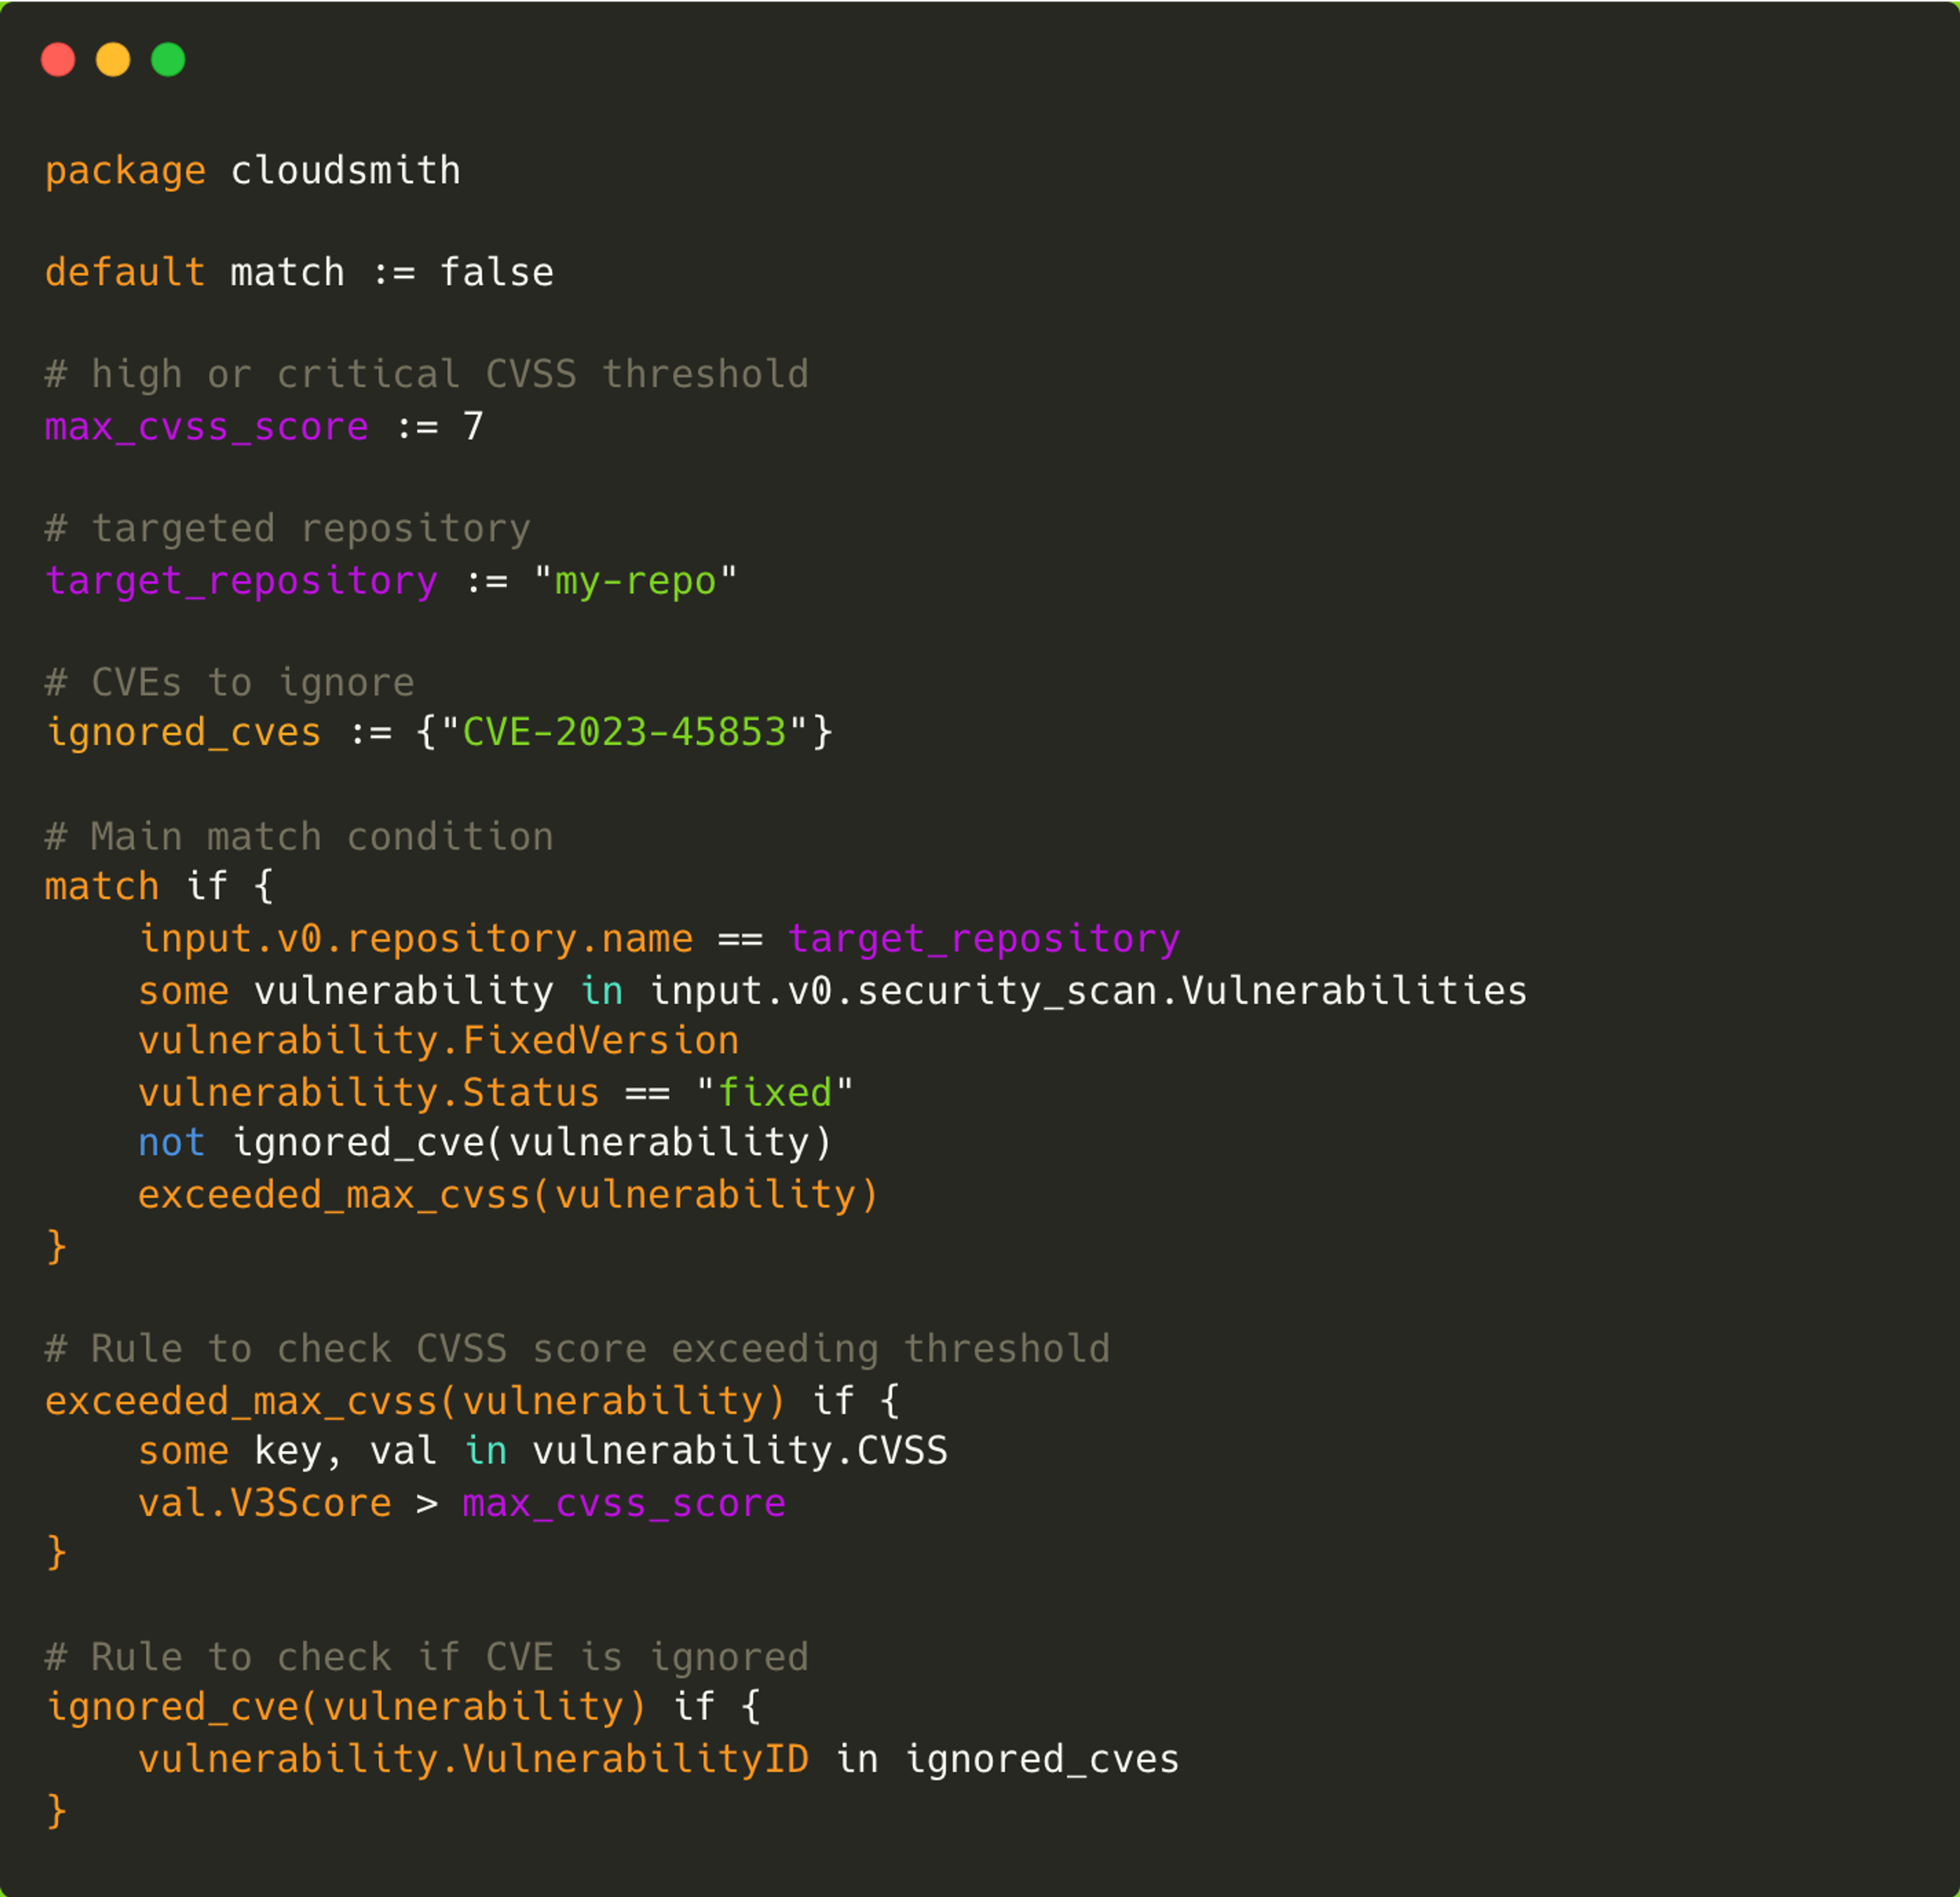Click the "my-repo" string literal
The width and height of the screenshot is (1960, 1897).
[x=635, y=581]
